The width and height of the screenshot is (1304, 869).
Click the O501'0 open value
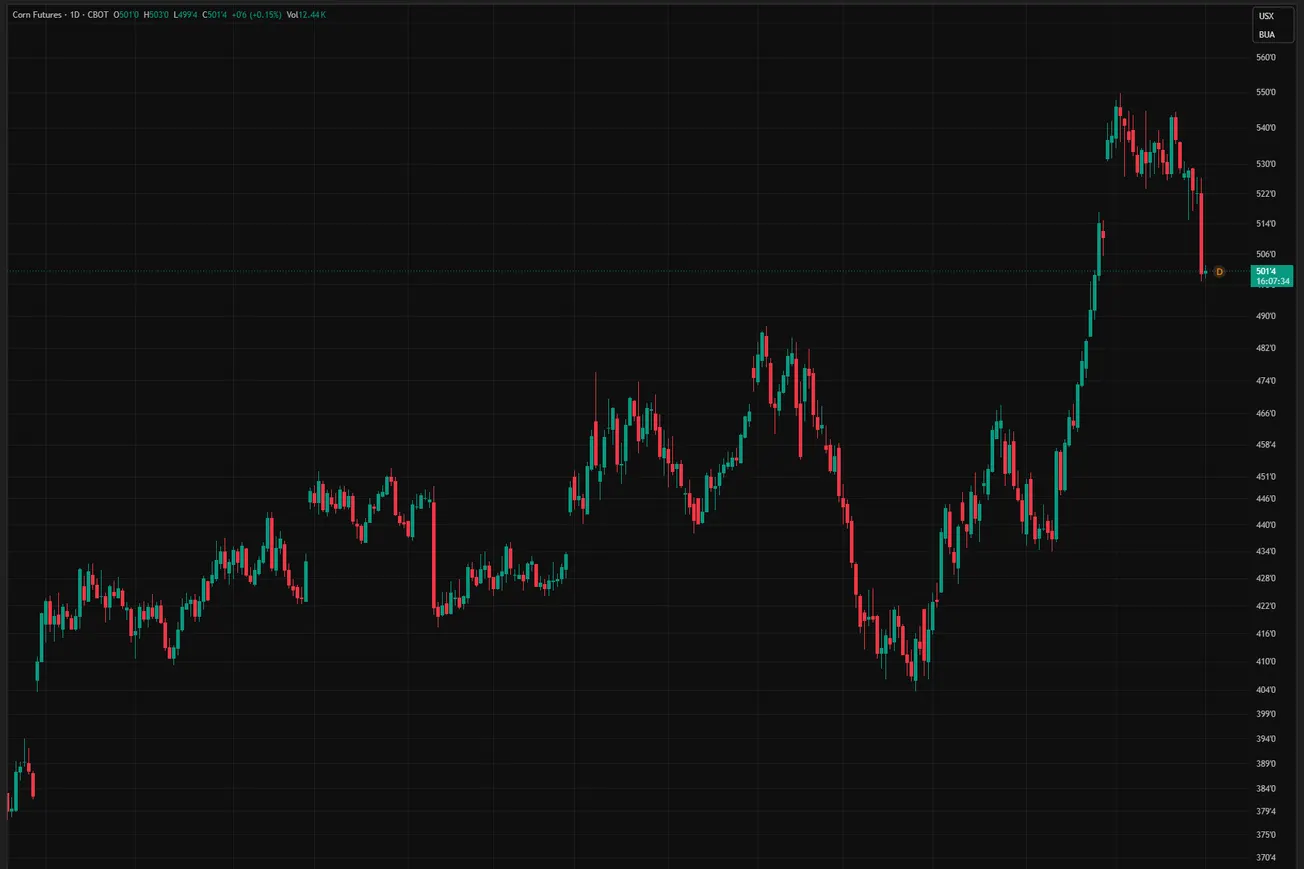(x=126, y=15)
